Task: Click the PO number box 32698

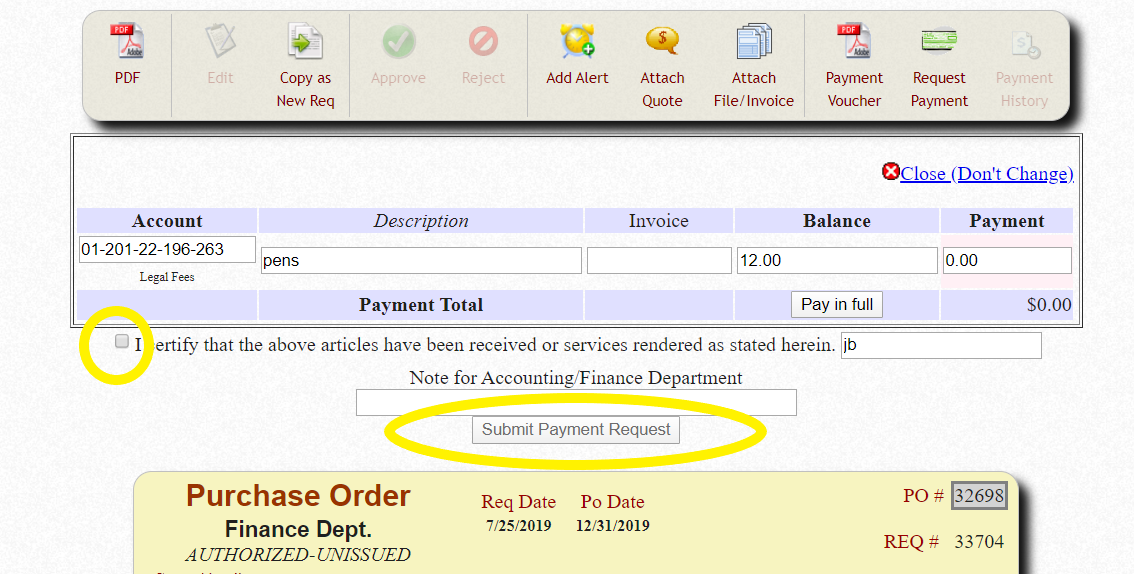Action: [x=979, y=495]
